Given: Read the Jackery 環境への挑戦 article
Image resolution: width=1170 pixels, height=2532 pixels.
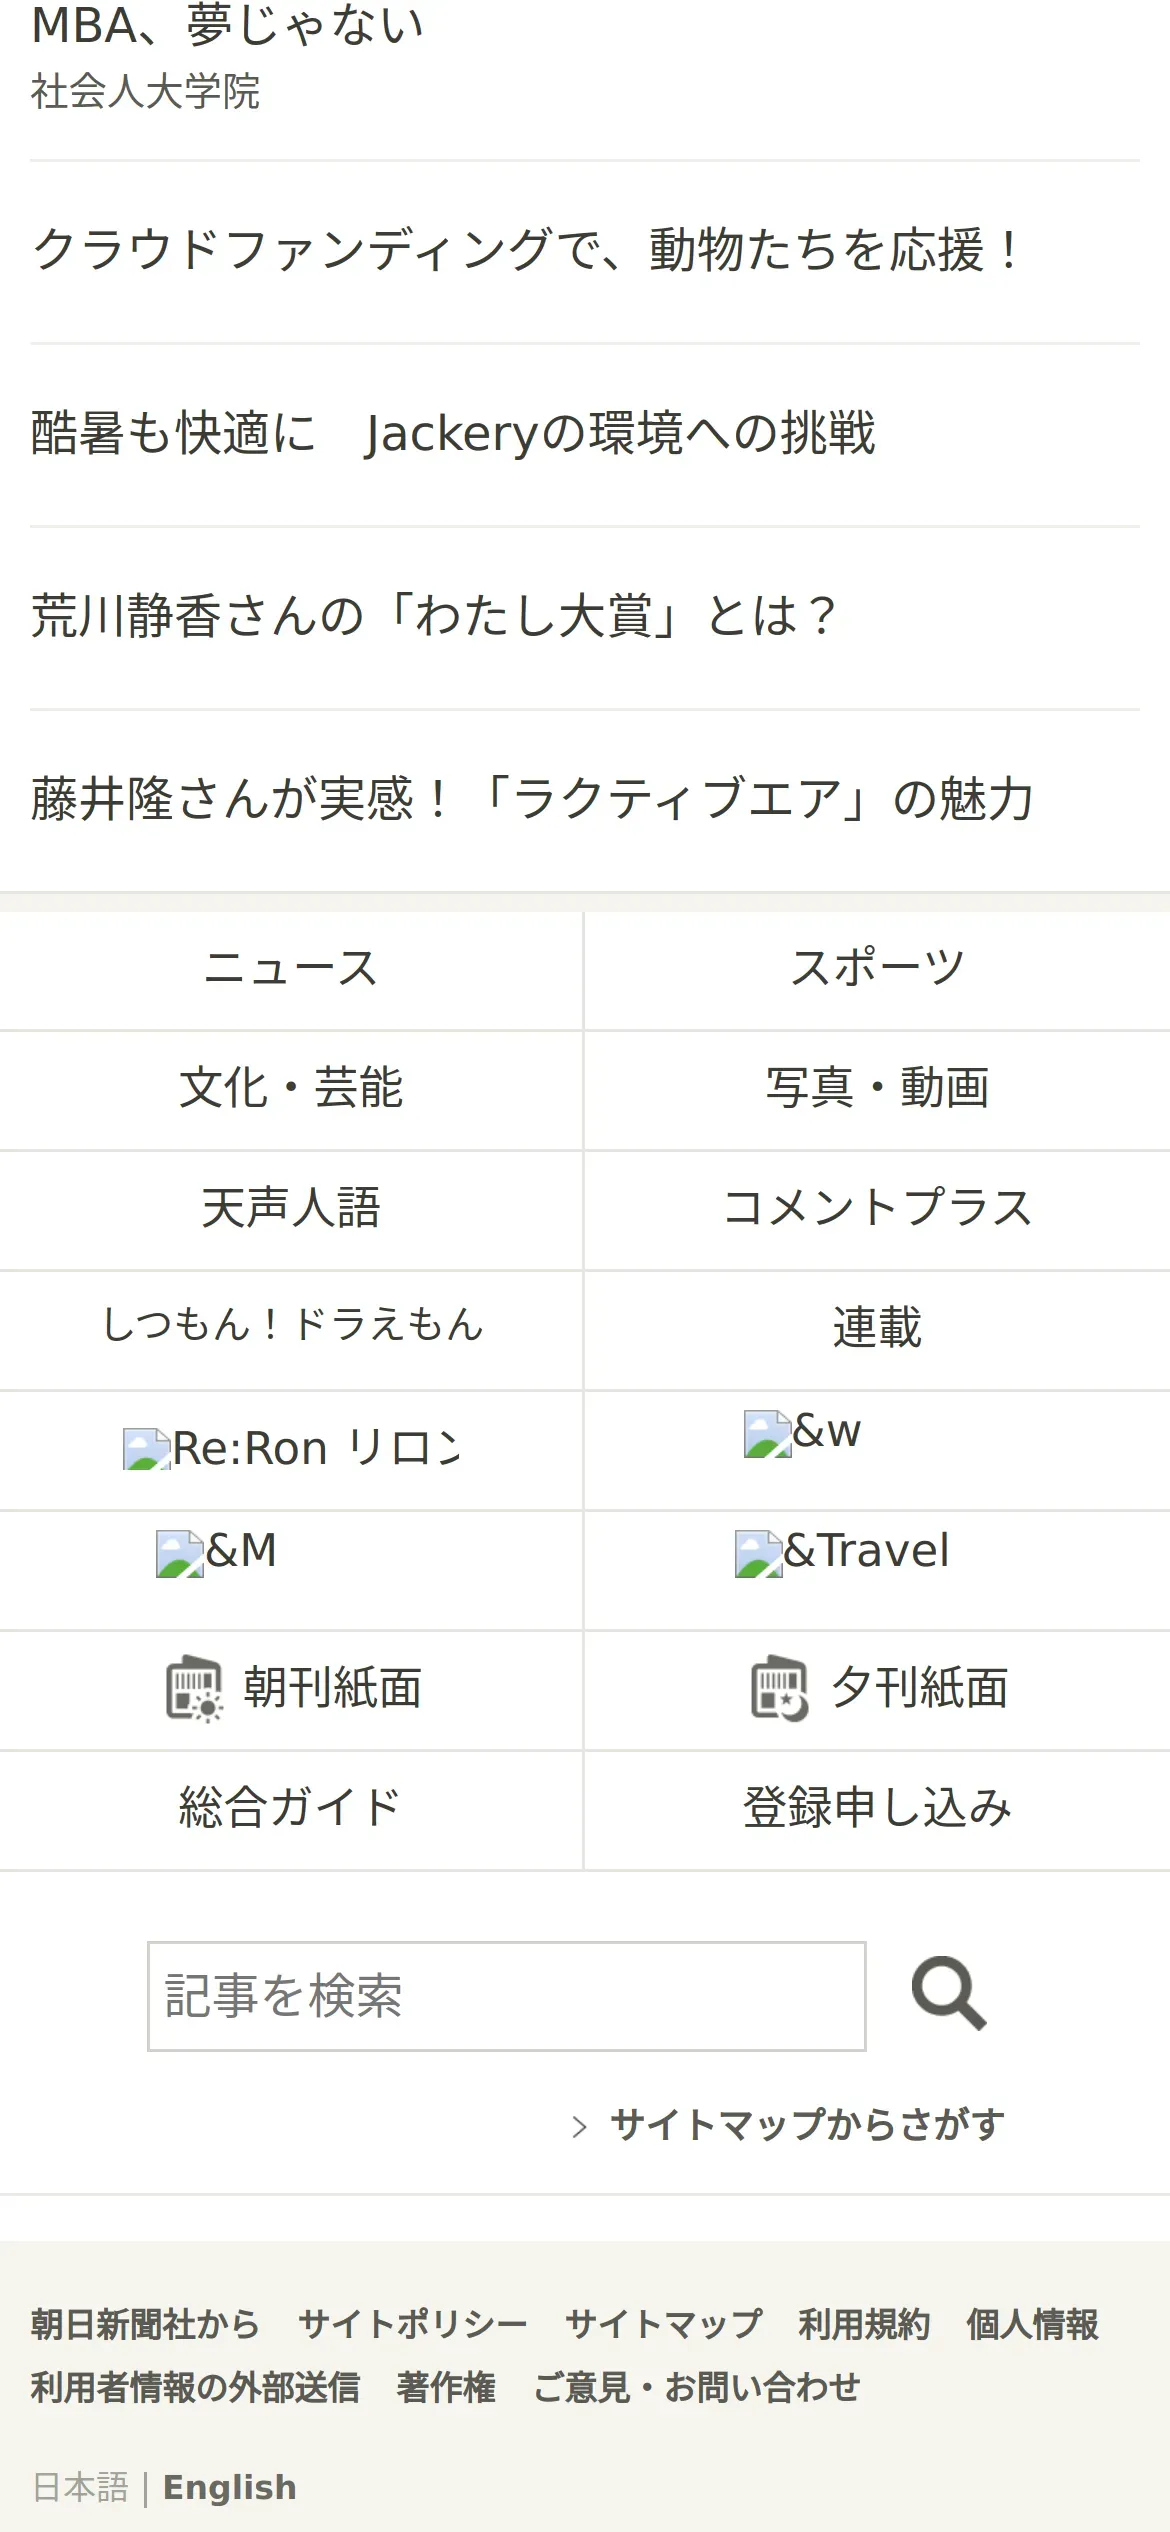Looking at the screenshot, I should pyautogui.click(x=453, y=434).
